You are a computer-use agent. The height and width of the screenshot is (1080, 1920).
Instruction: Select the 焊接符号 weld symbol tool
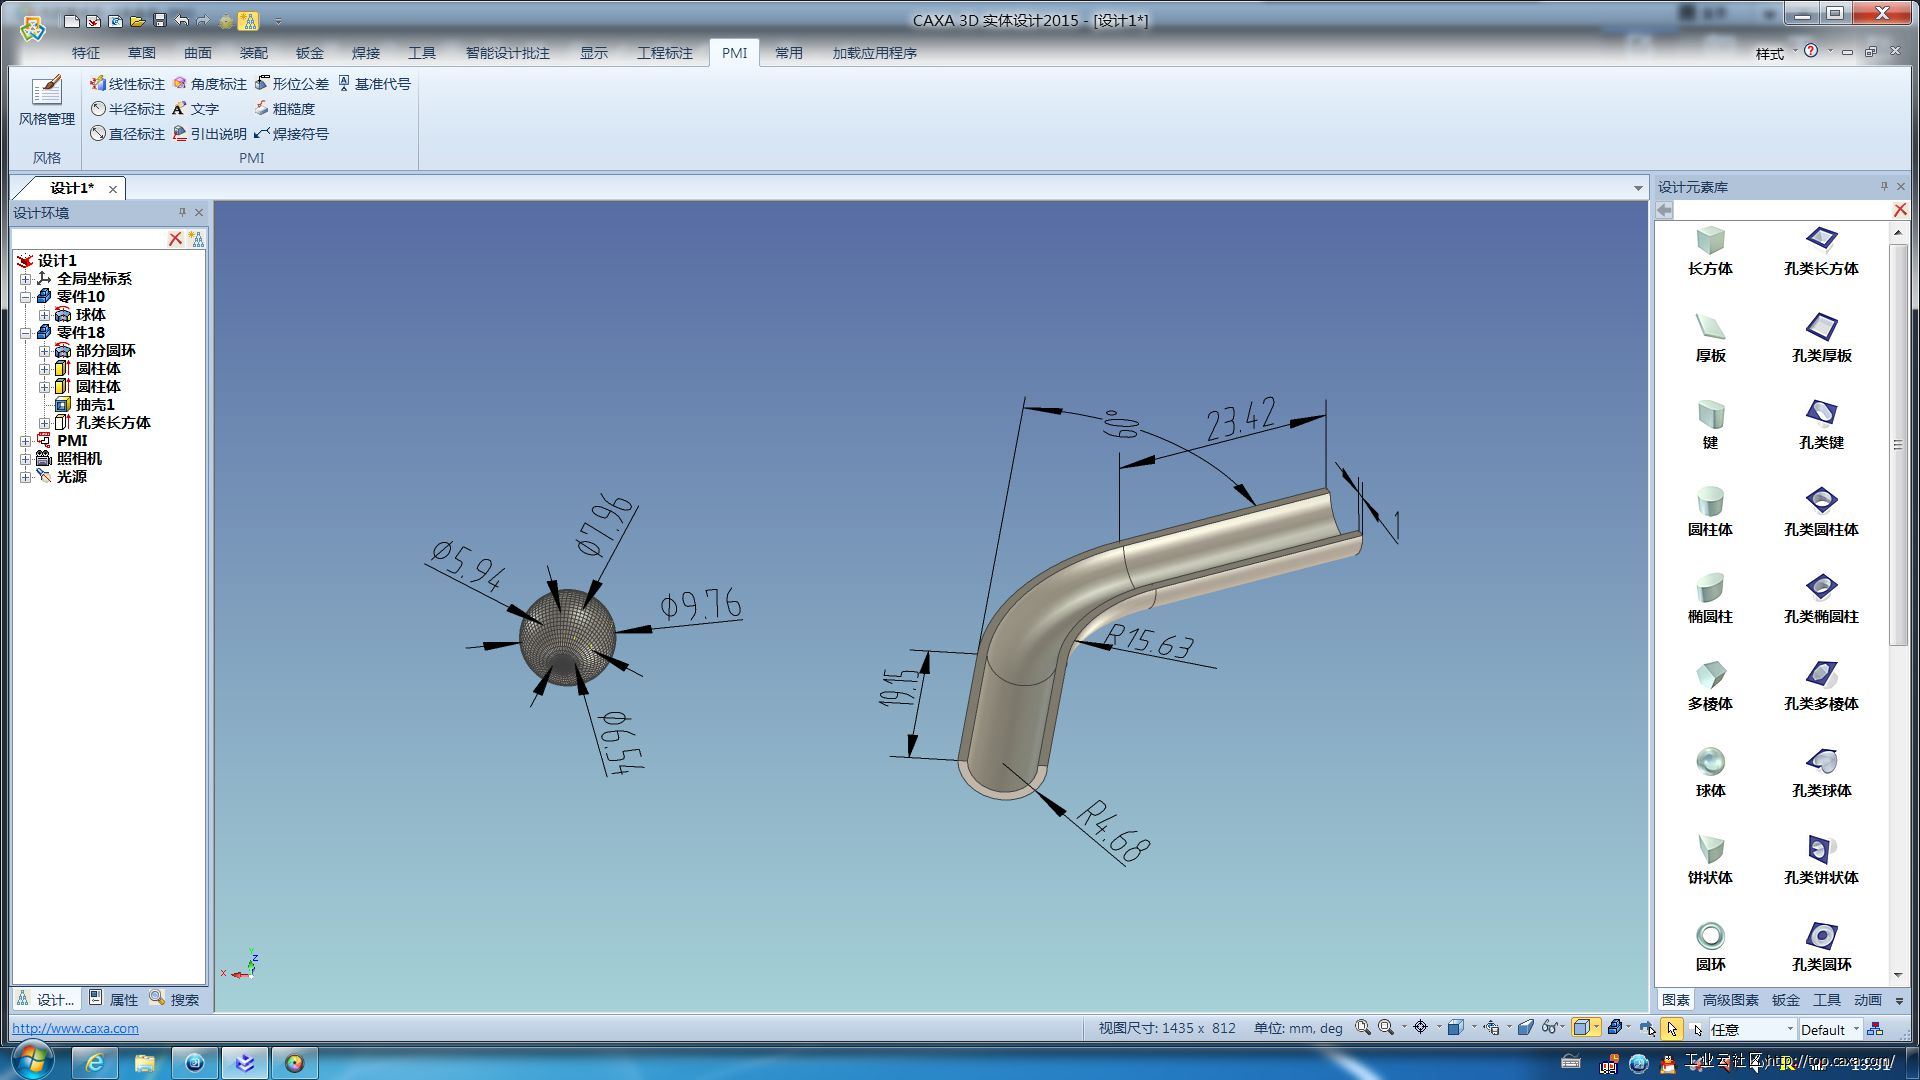[291, 134]
